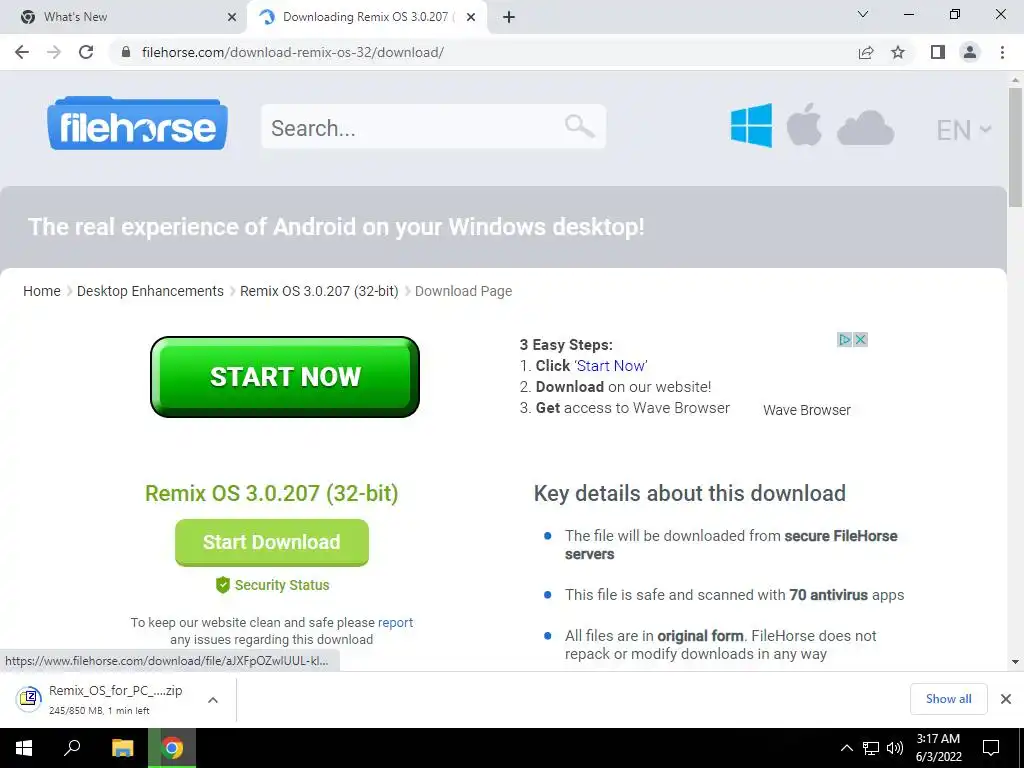
Task: Bookmark this page with star icon
Action: point(898,52)
